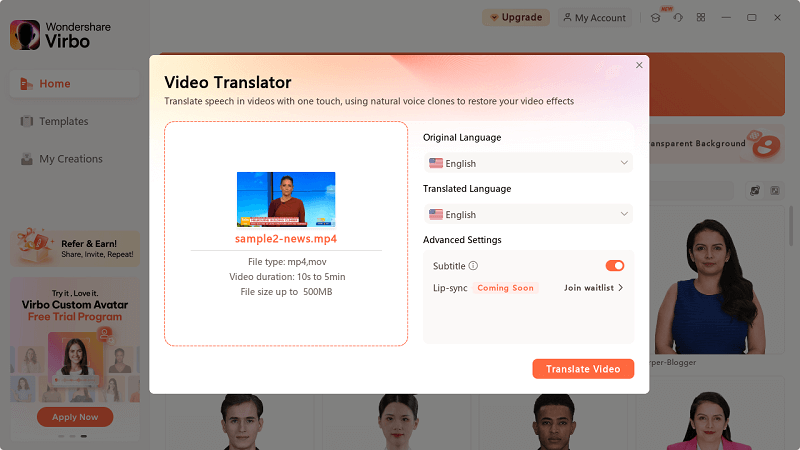Screen dimensions: 800x450
Task: Close the Virbo main window
Action: pyautogui.click(x=777, y=17)
